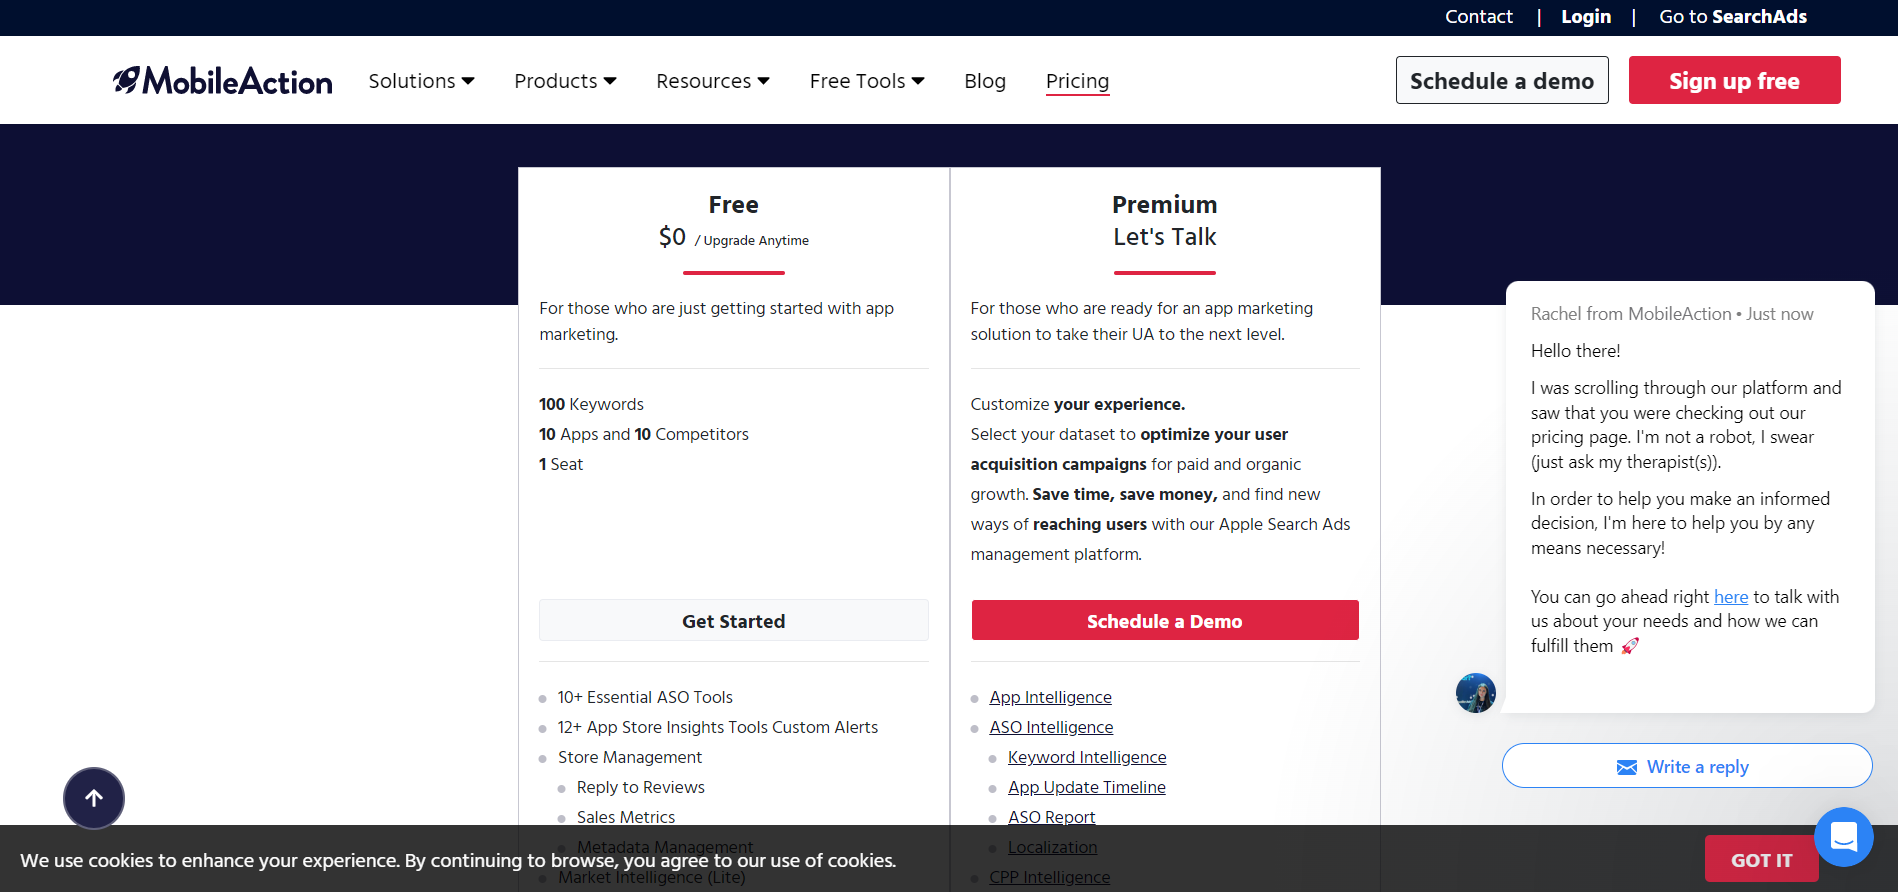1898x892 pixels.
Task: Click the scroll-to-top arrow button
Action: click(94, 798)
